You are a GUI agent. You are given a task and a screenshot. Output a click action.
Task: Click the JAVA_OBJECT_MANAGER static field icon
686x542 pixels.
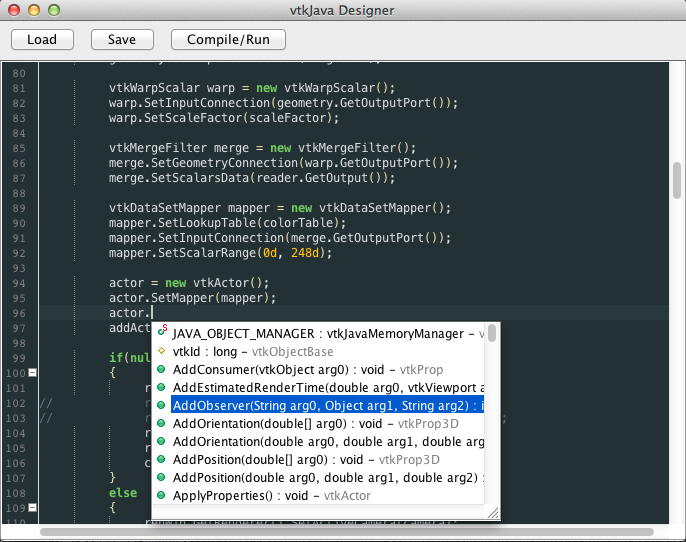coord(162,334)
